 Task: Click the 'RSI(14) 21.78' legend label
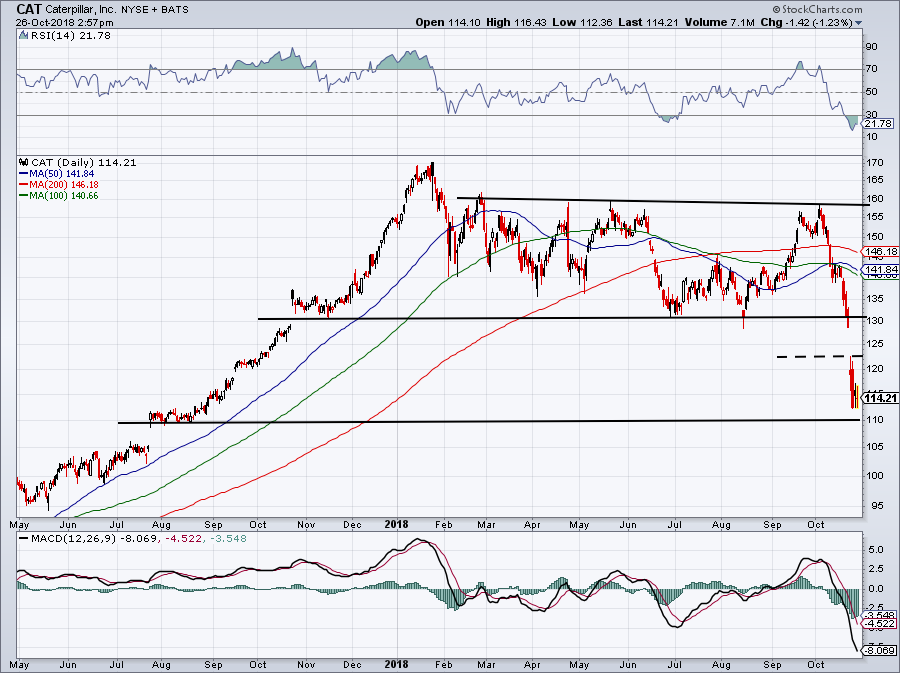click(71, 36)
